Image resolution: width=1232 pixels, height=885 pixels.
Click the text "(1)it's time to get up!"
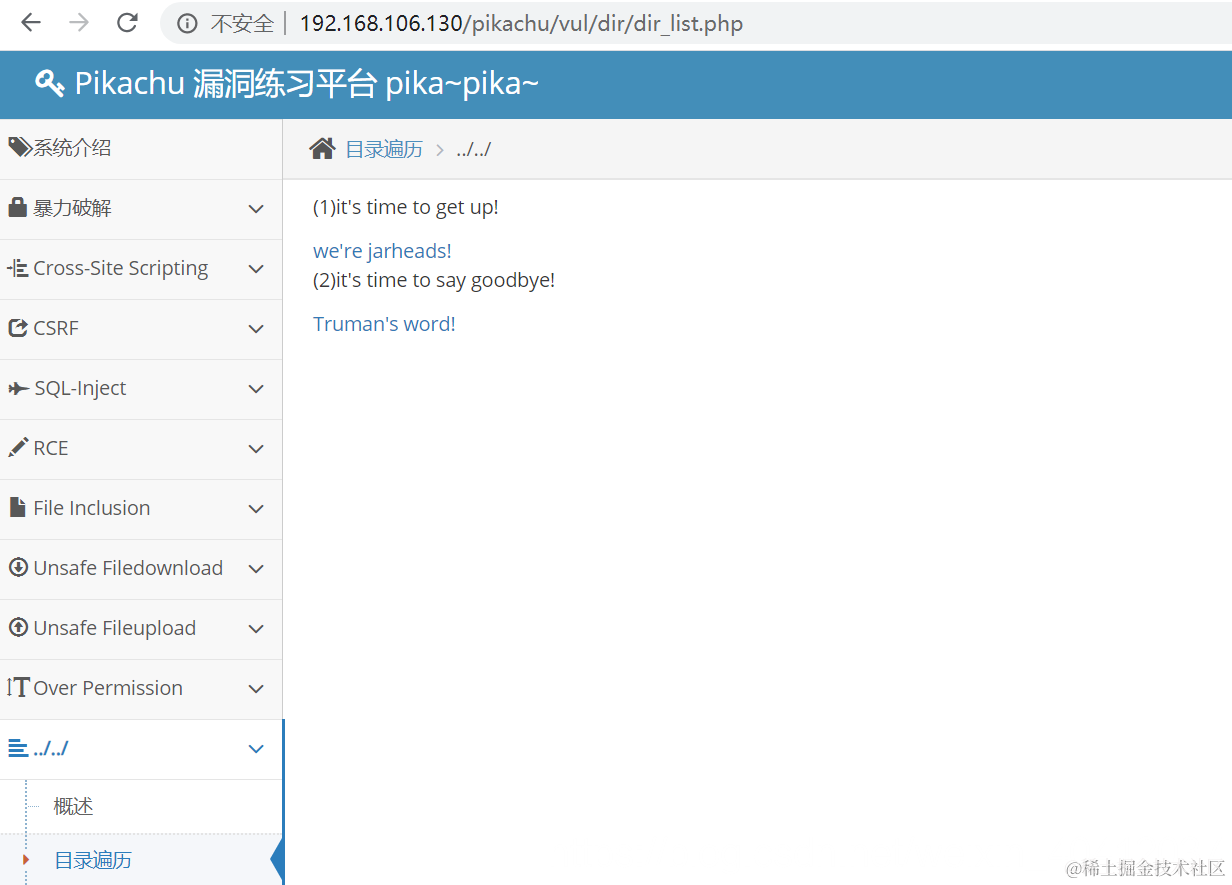405,207
